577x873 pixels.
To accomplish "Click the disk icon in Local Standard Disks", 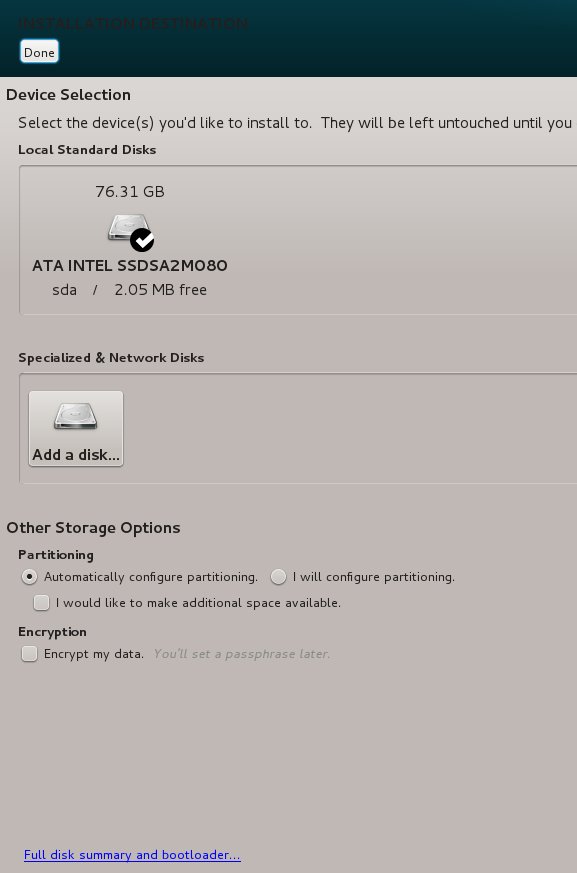I will [127, 228].
